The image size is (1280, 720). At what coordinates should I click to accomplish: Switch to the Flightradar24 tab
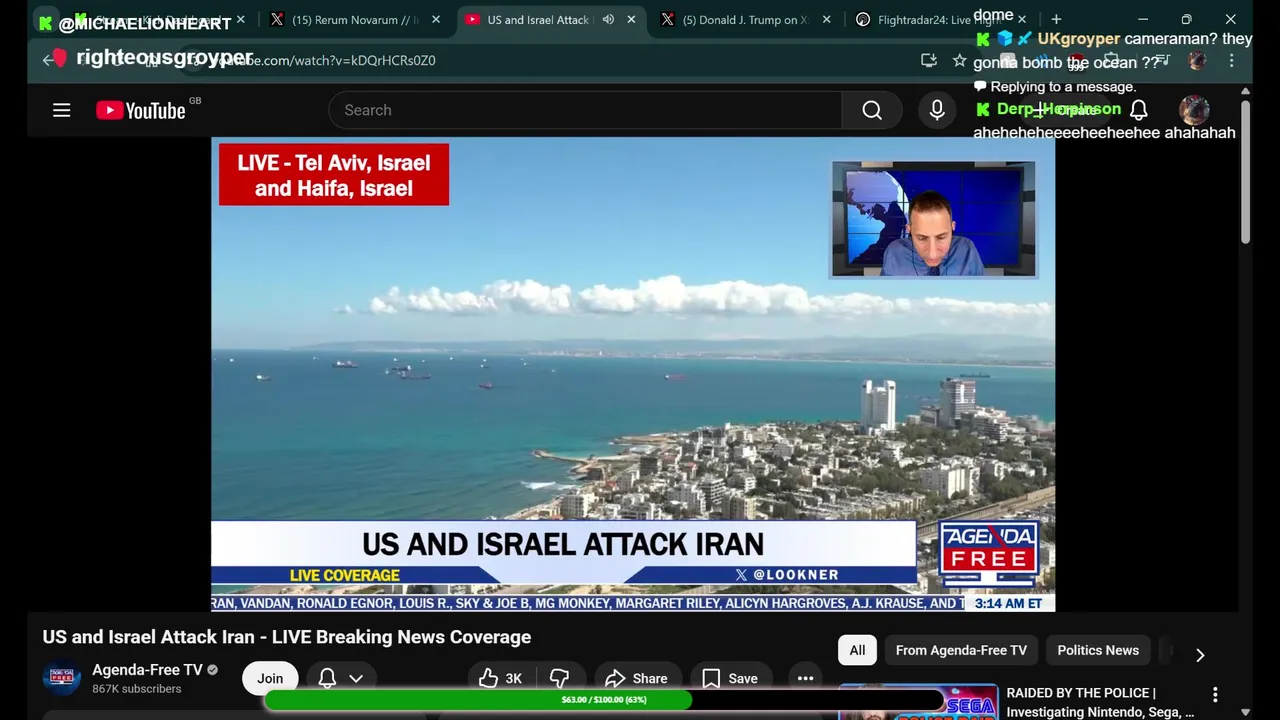click(x=940, y=19)
